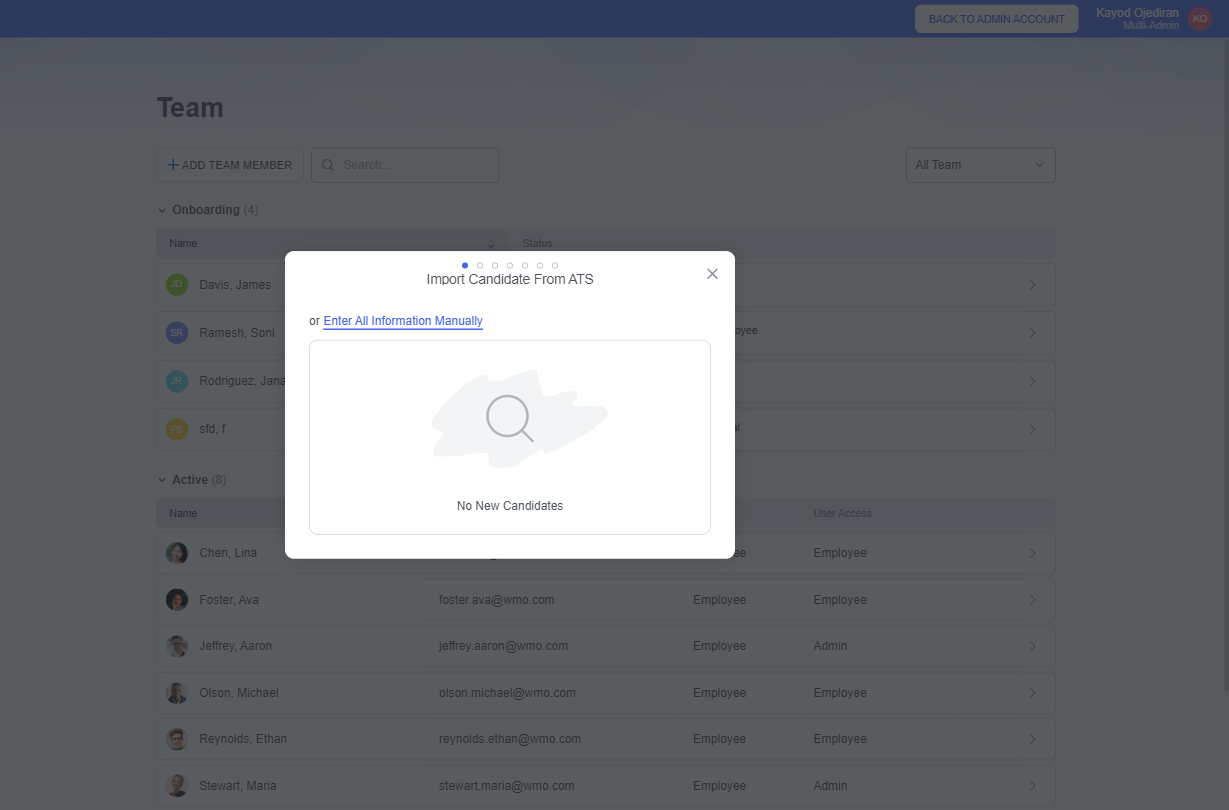The height and width of the screenshot is (810, 1229).
Task: Click the magnifying glass empty-state icon
Action: click(509, 418)
